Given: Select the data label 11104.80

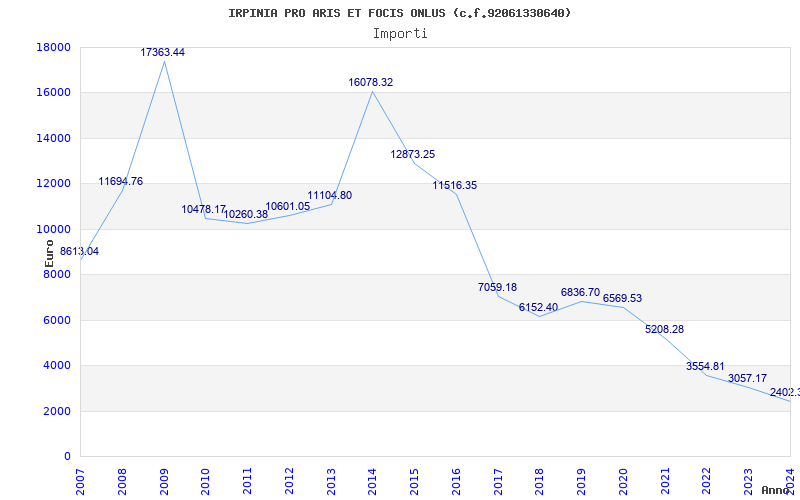Looking at the screenshot, I should pos(330,195).
